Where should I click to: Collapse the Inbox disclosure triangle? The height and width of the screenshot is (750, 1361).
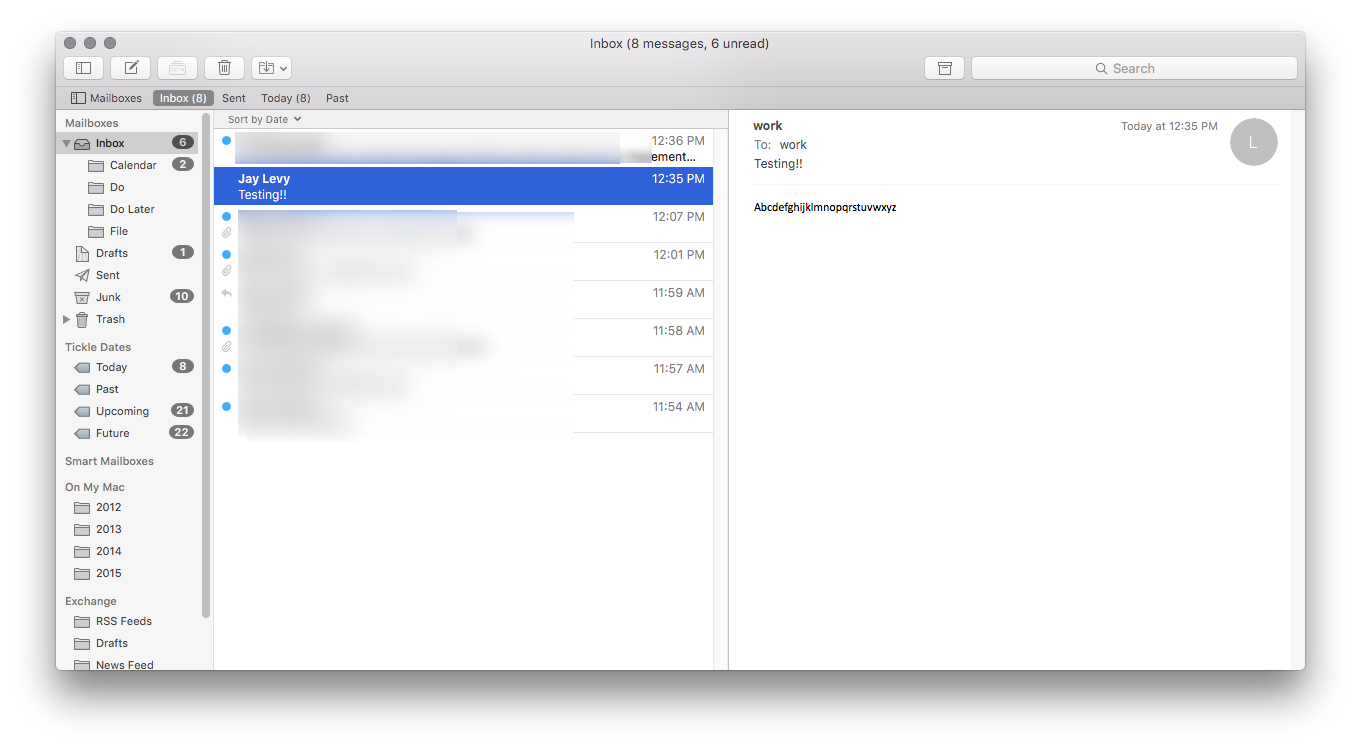pos(65,143)
